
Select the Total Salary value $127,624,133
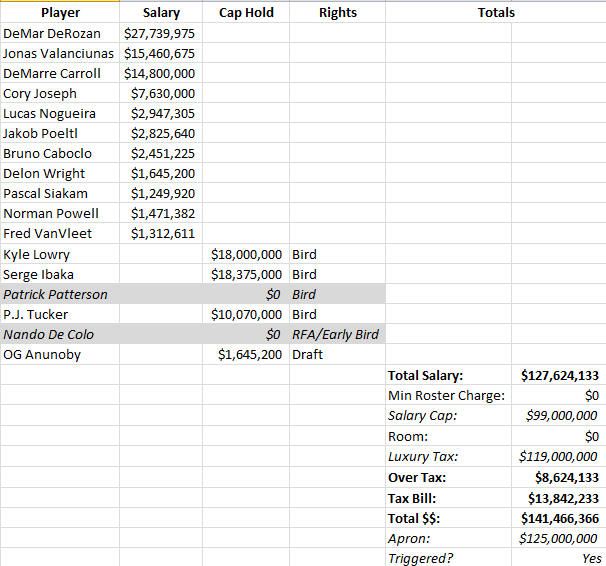pyautogui.click(x=560, y=375)
